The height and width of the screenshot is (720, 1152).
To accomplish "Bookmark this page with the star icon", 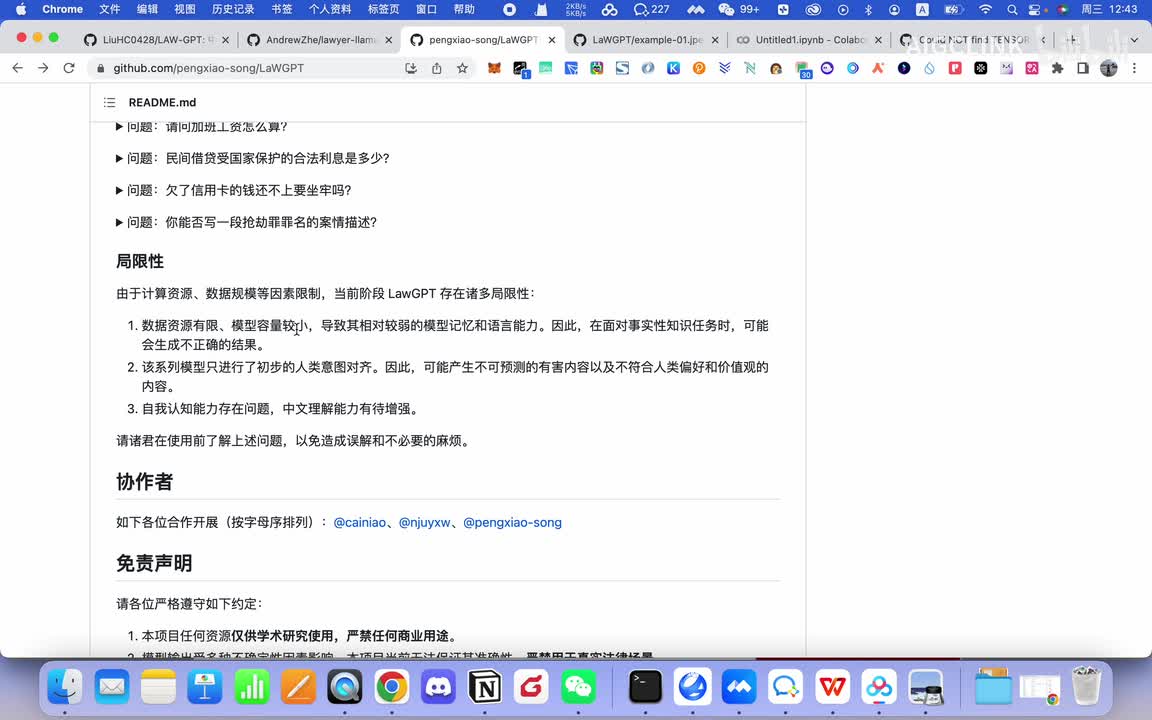I will (x=462, y=68).
